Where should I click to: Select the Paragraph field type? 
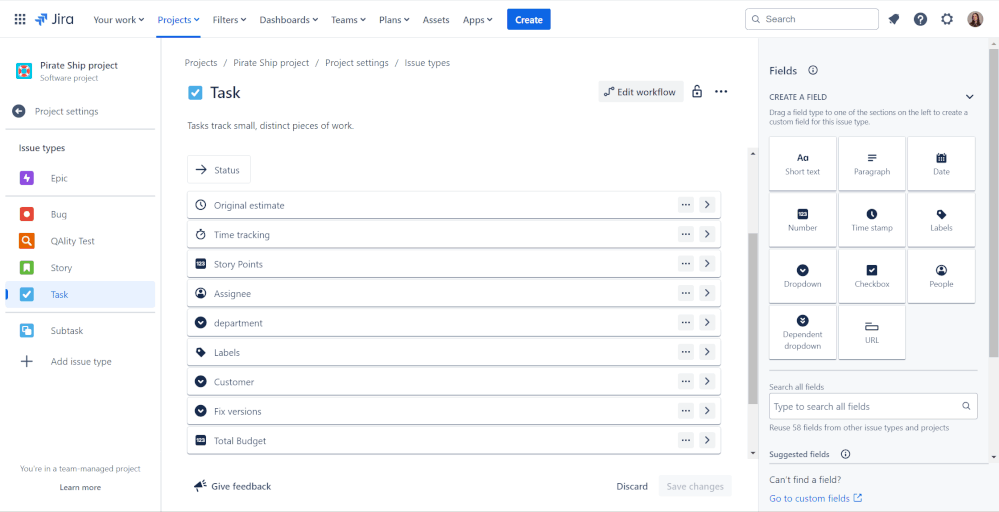click(872, 164)
